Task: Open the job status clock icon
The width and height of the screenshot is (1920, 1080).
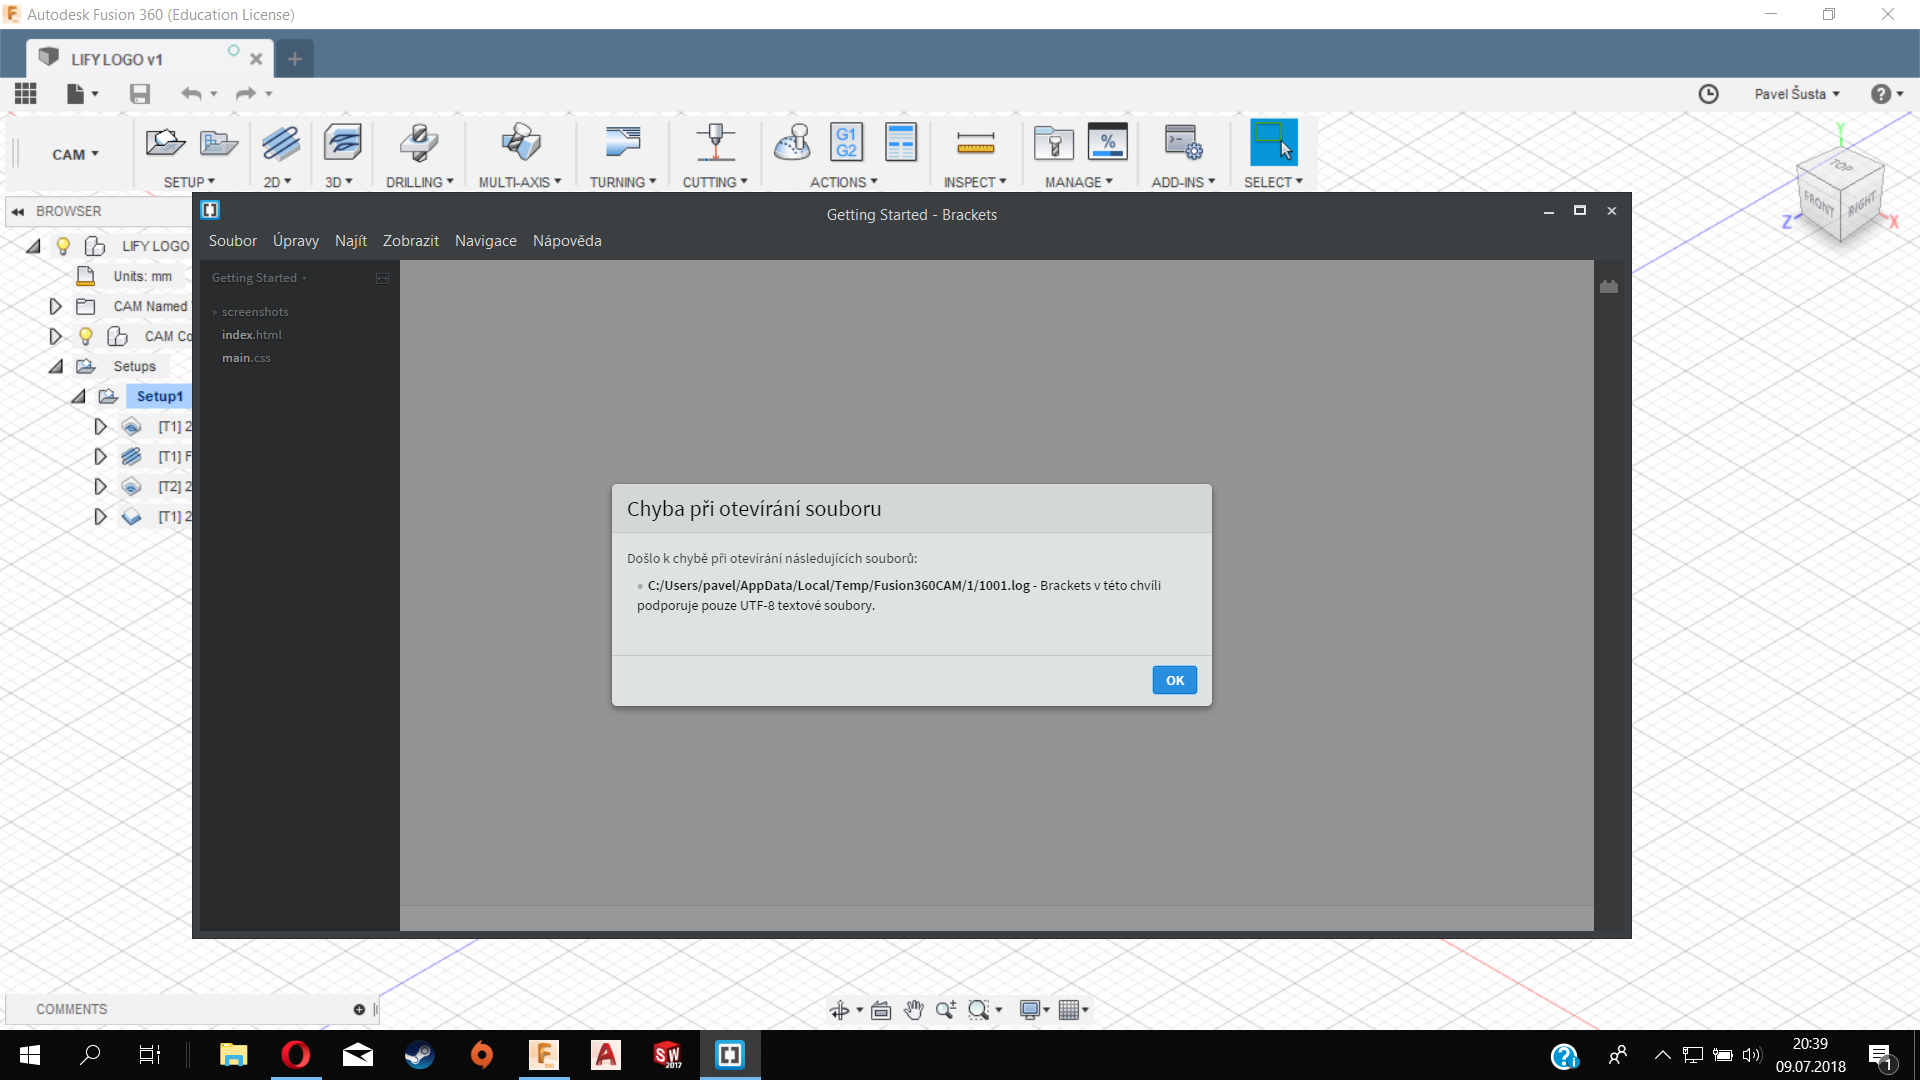Action: (1709, 94)
